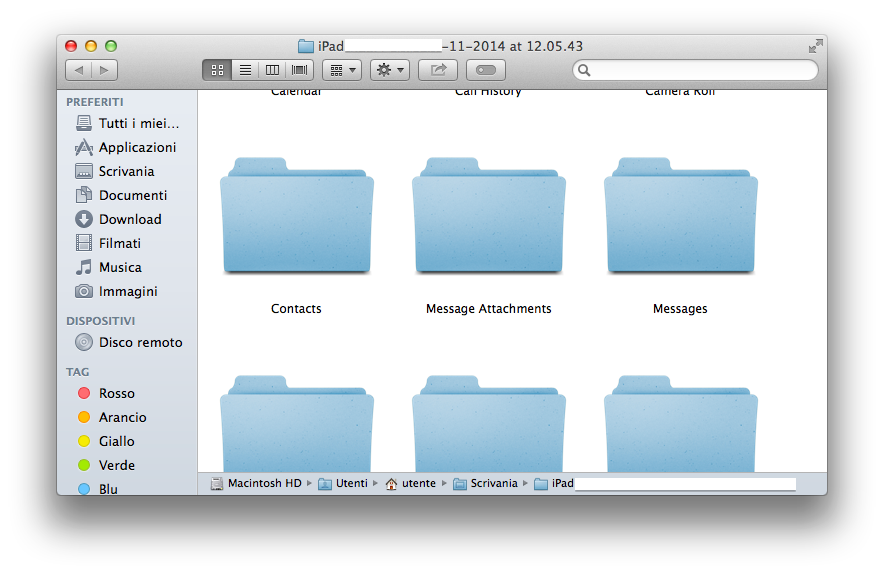
Task: Click Utenti in the path bar
Action: click(x=343, y=483)
